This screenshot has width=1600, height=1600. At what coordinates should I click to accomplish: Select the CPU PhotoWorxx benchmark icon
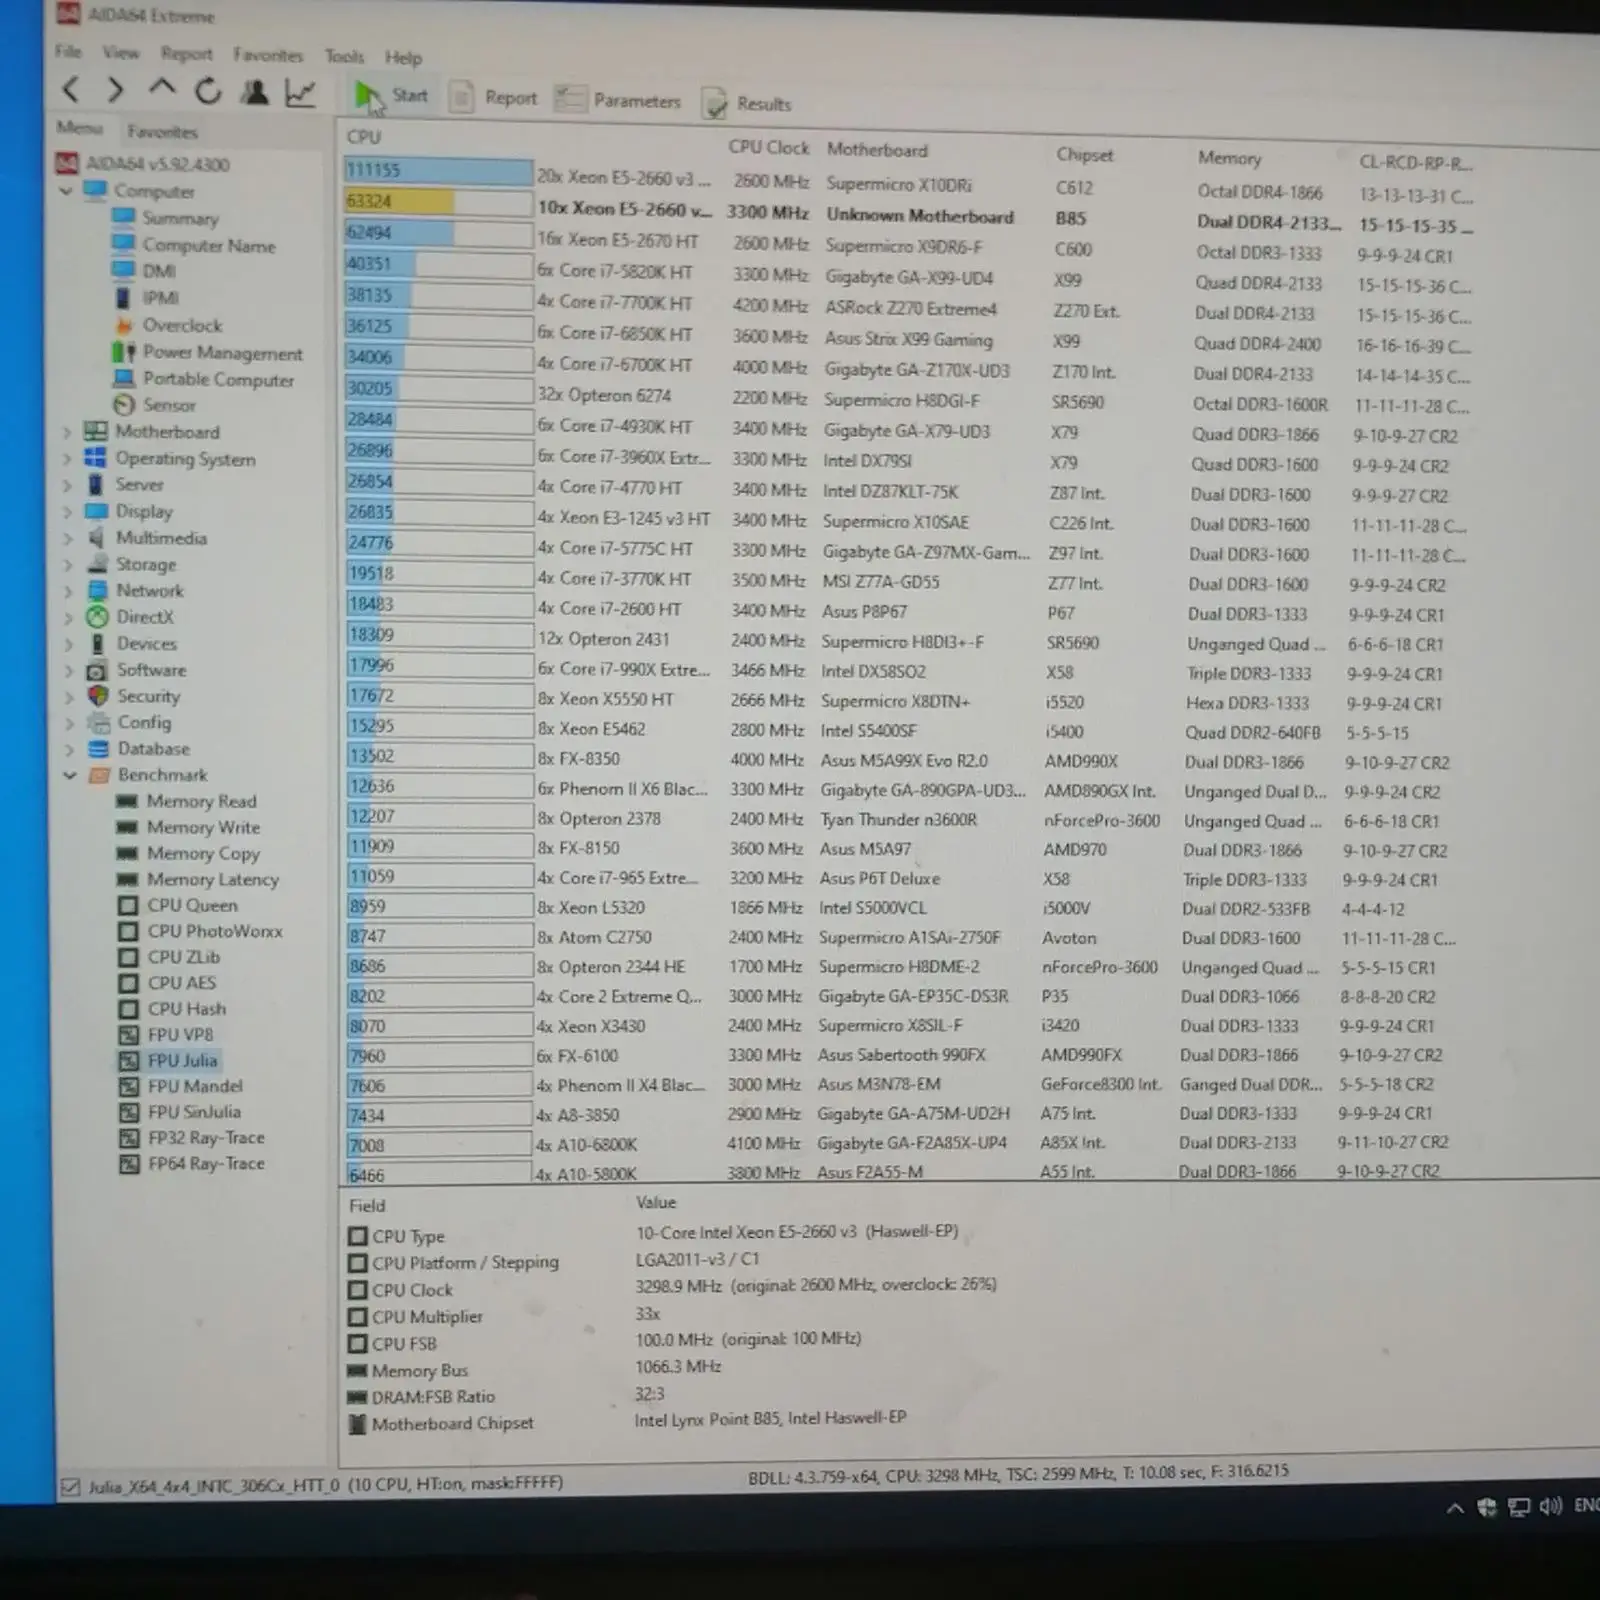(x=128, y=931)
